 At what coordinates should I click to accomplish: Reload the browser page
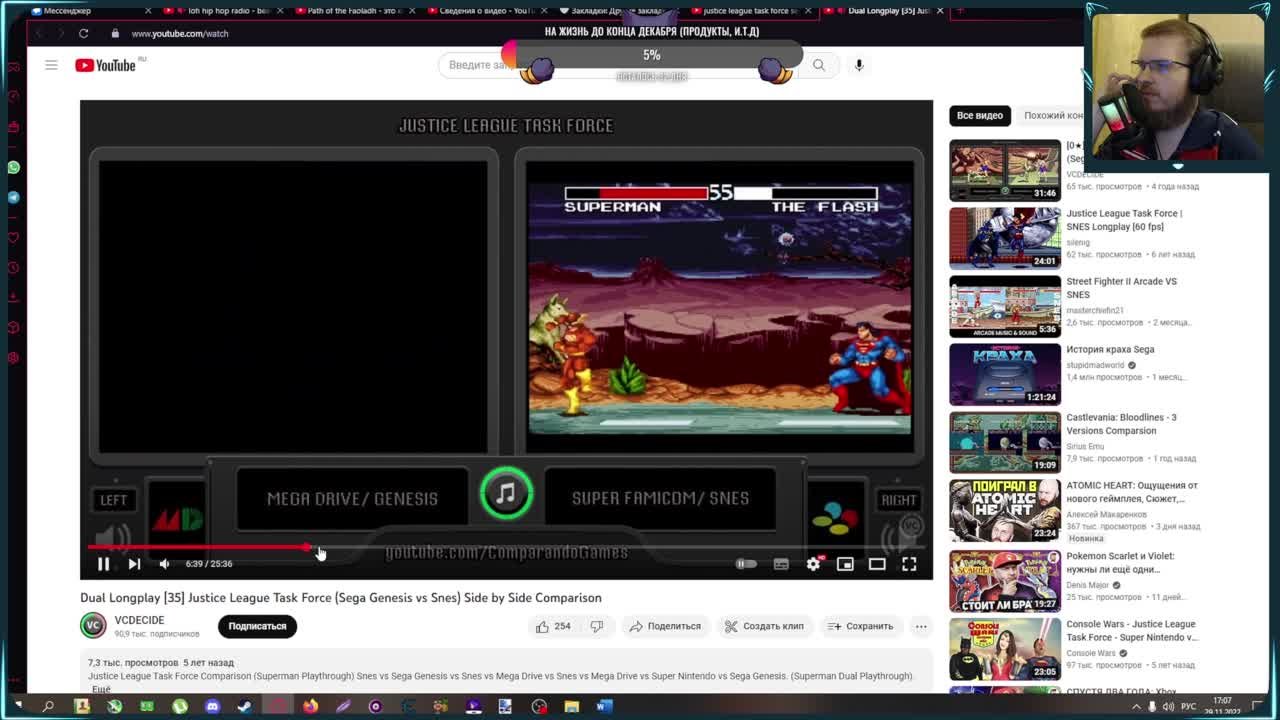pos(84,33)
